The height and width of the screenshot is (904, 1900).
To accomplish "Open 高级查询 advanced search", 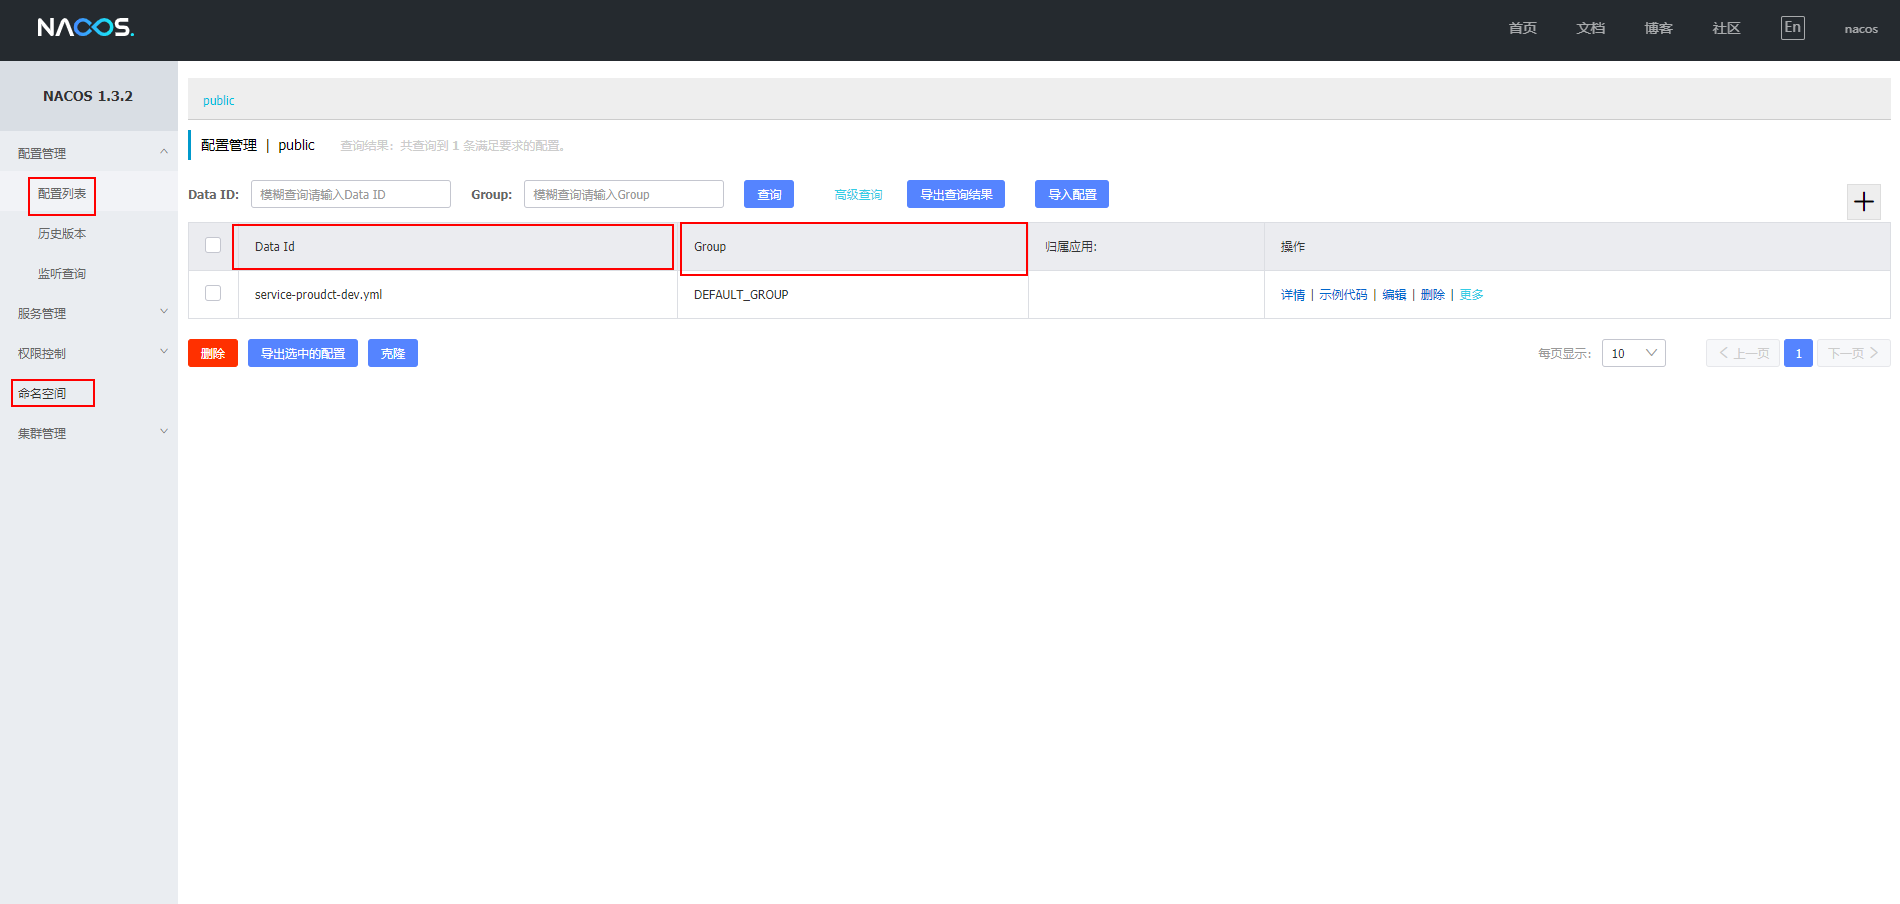I will [858, 195].
